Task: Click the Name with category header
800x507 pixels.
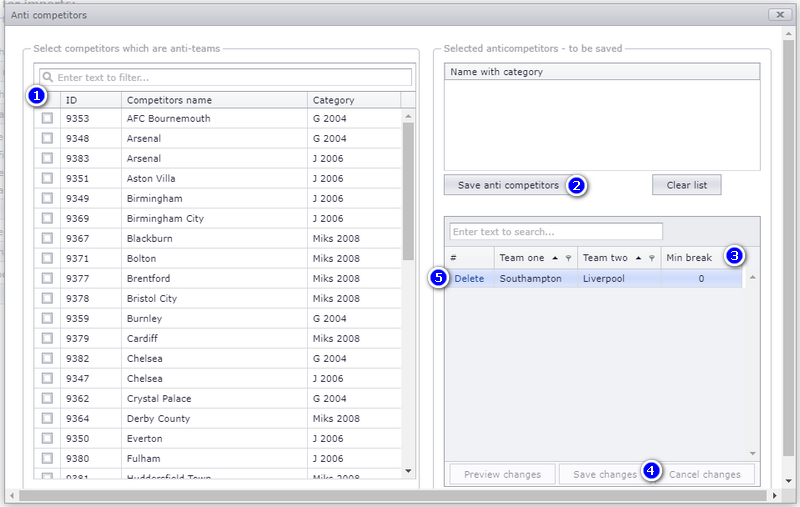Action: (602, 72)
